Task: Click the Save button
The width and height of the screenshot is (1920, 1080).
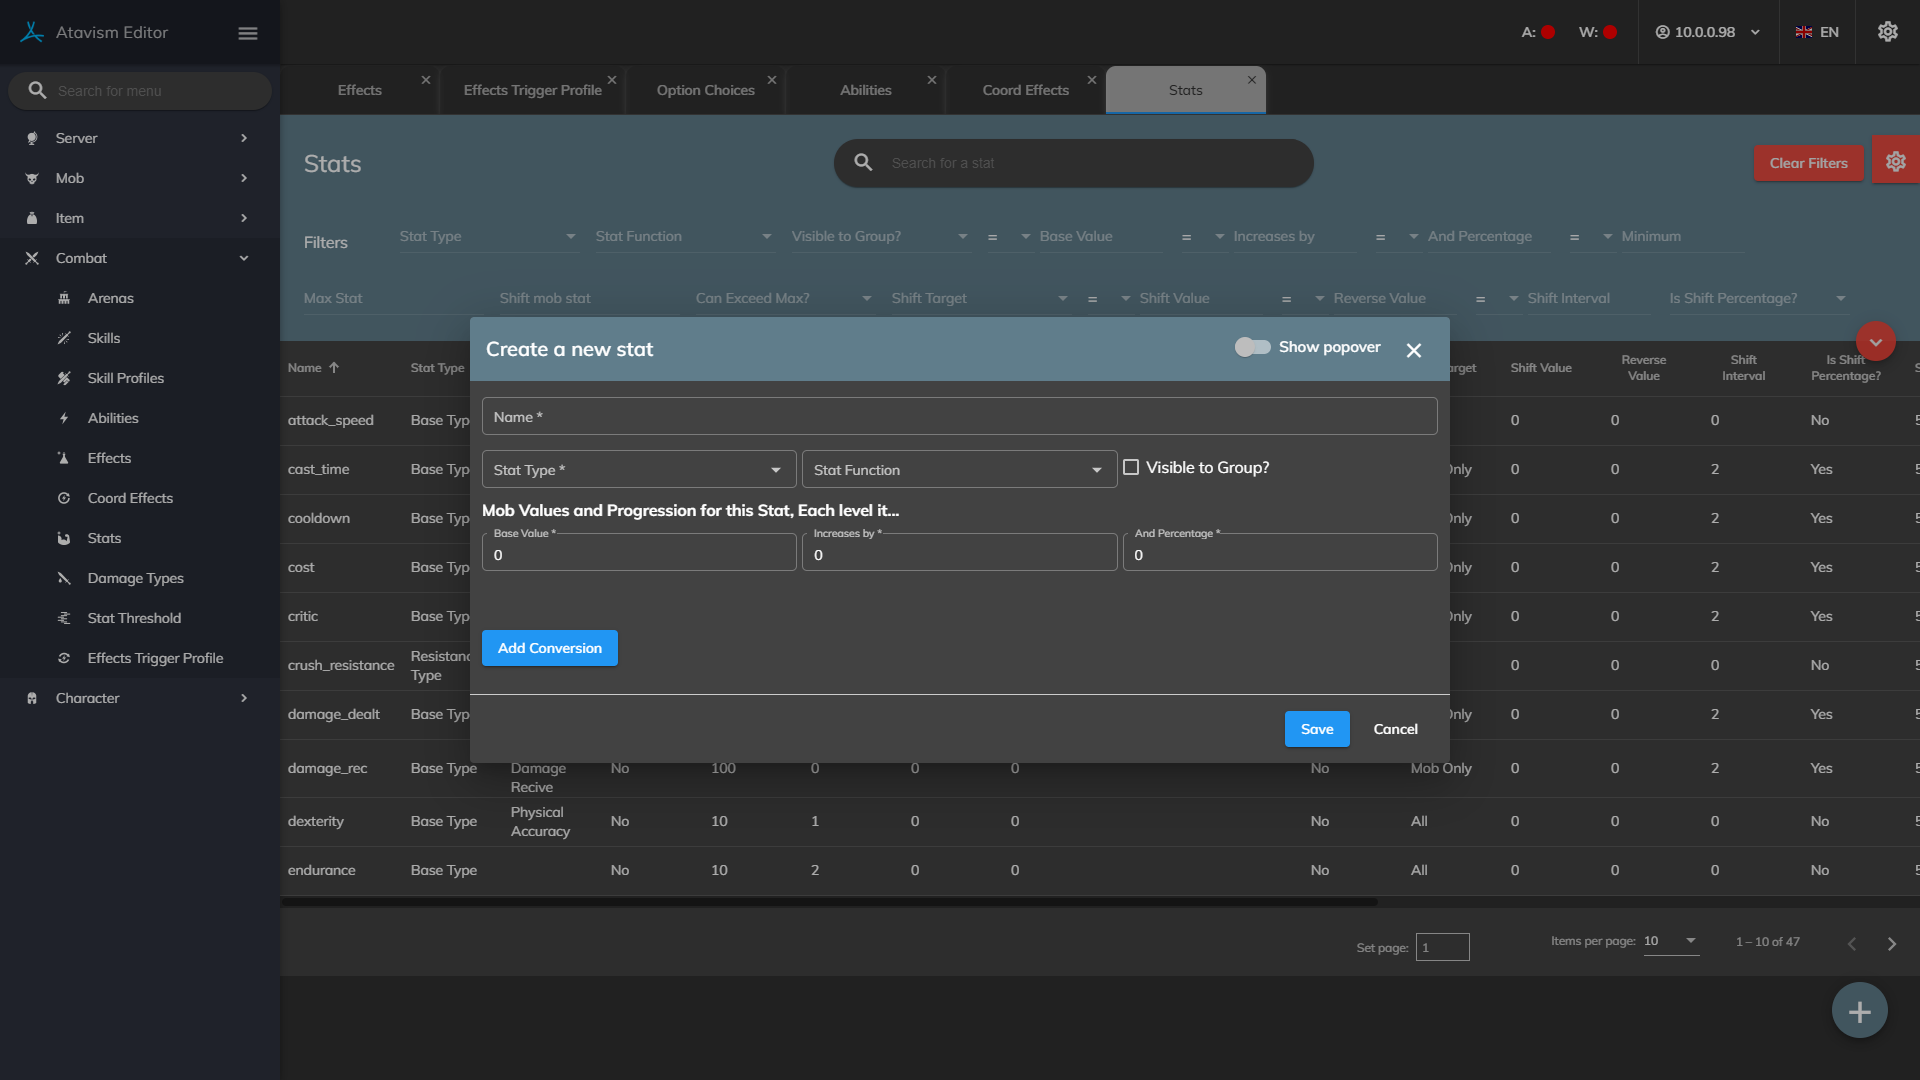Action: (1316, 729)
